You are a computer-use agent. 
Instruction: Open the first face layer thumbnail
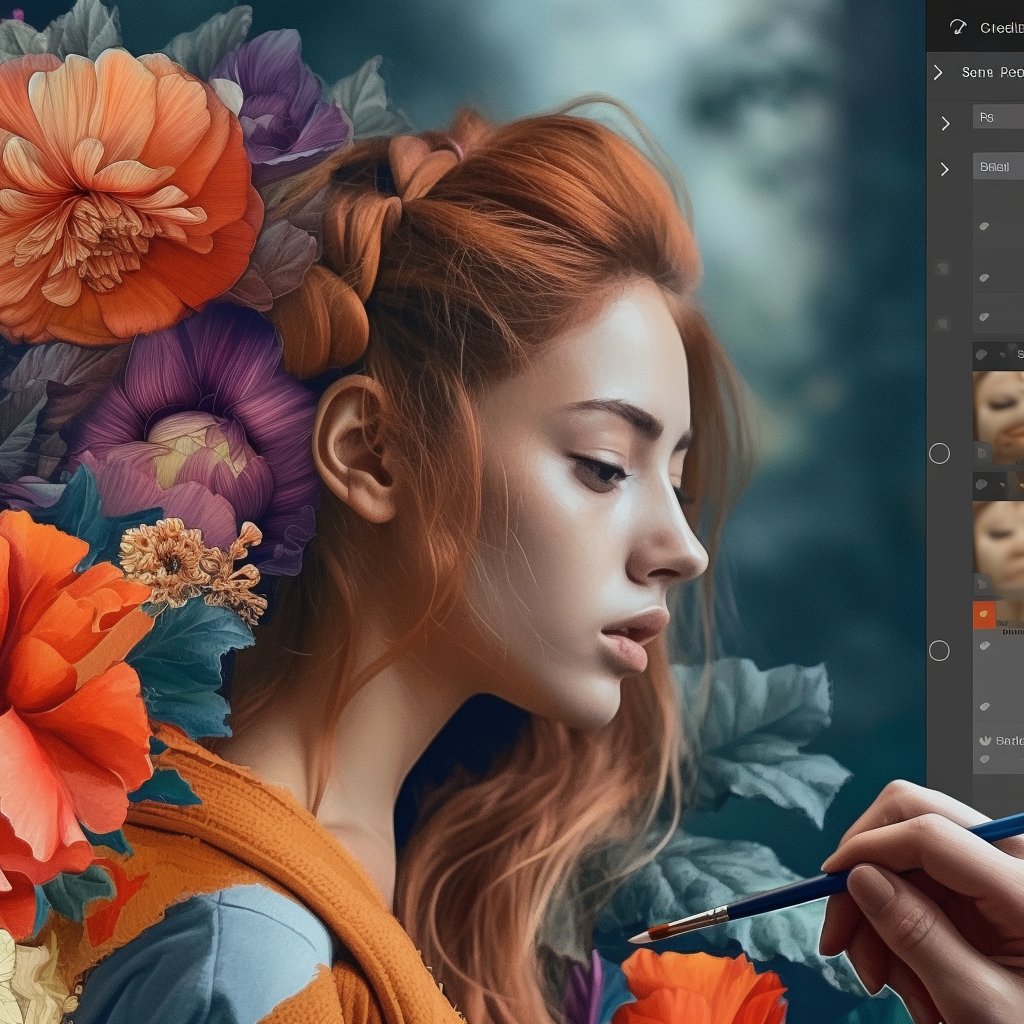coord(999,417)
